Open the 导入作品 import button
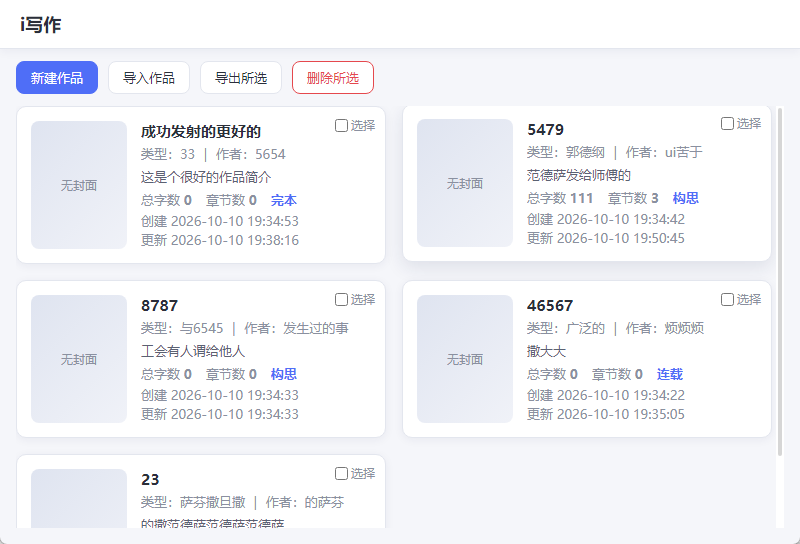This screenshot has width=800, height=544. tap(148, 78)
